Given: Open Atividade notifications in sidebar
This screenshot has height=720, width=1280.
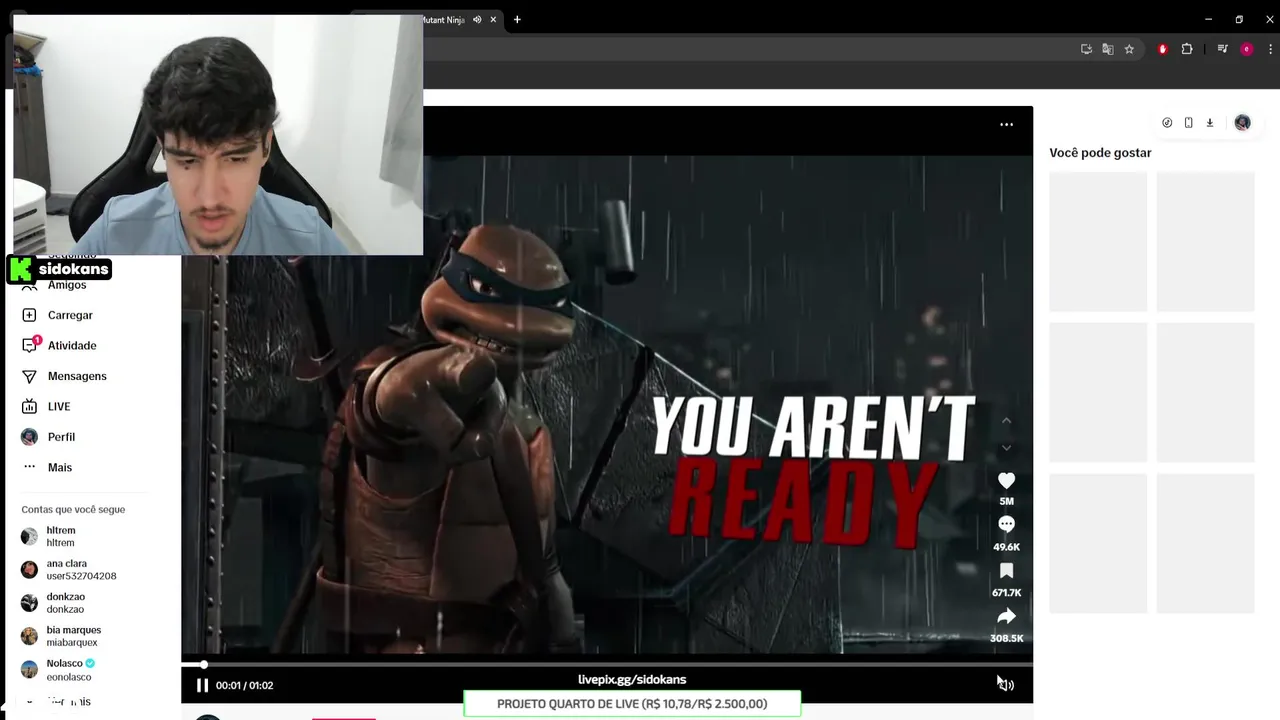Looking at the screenshot, I should (72, 346).
